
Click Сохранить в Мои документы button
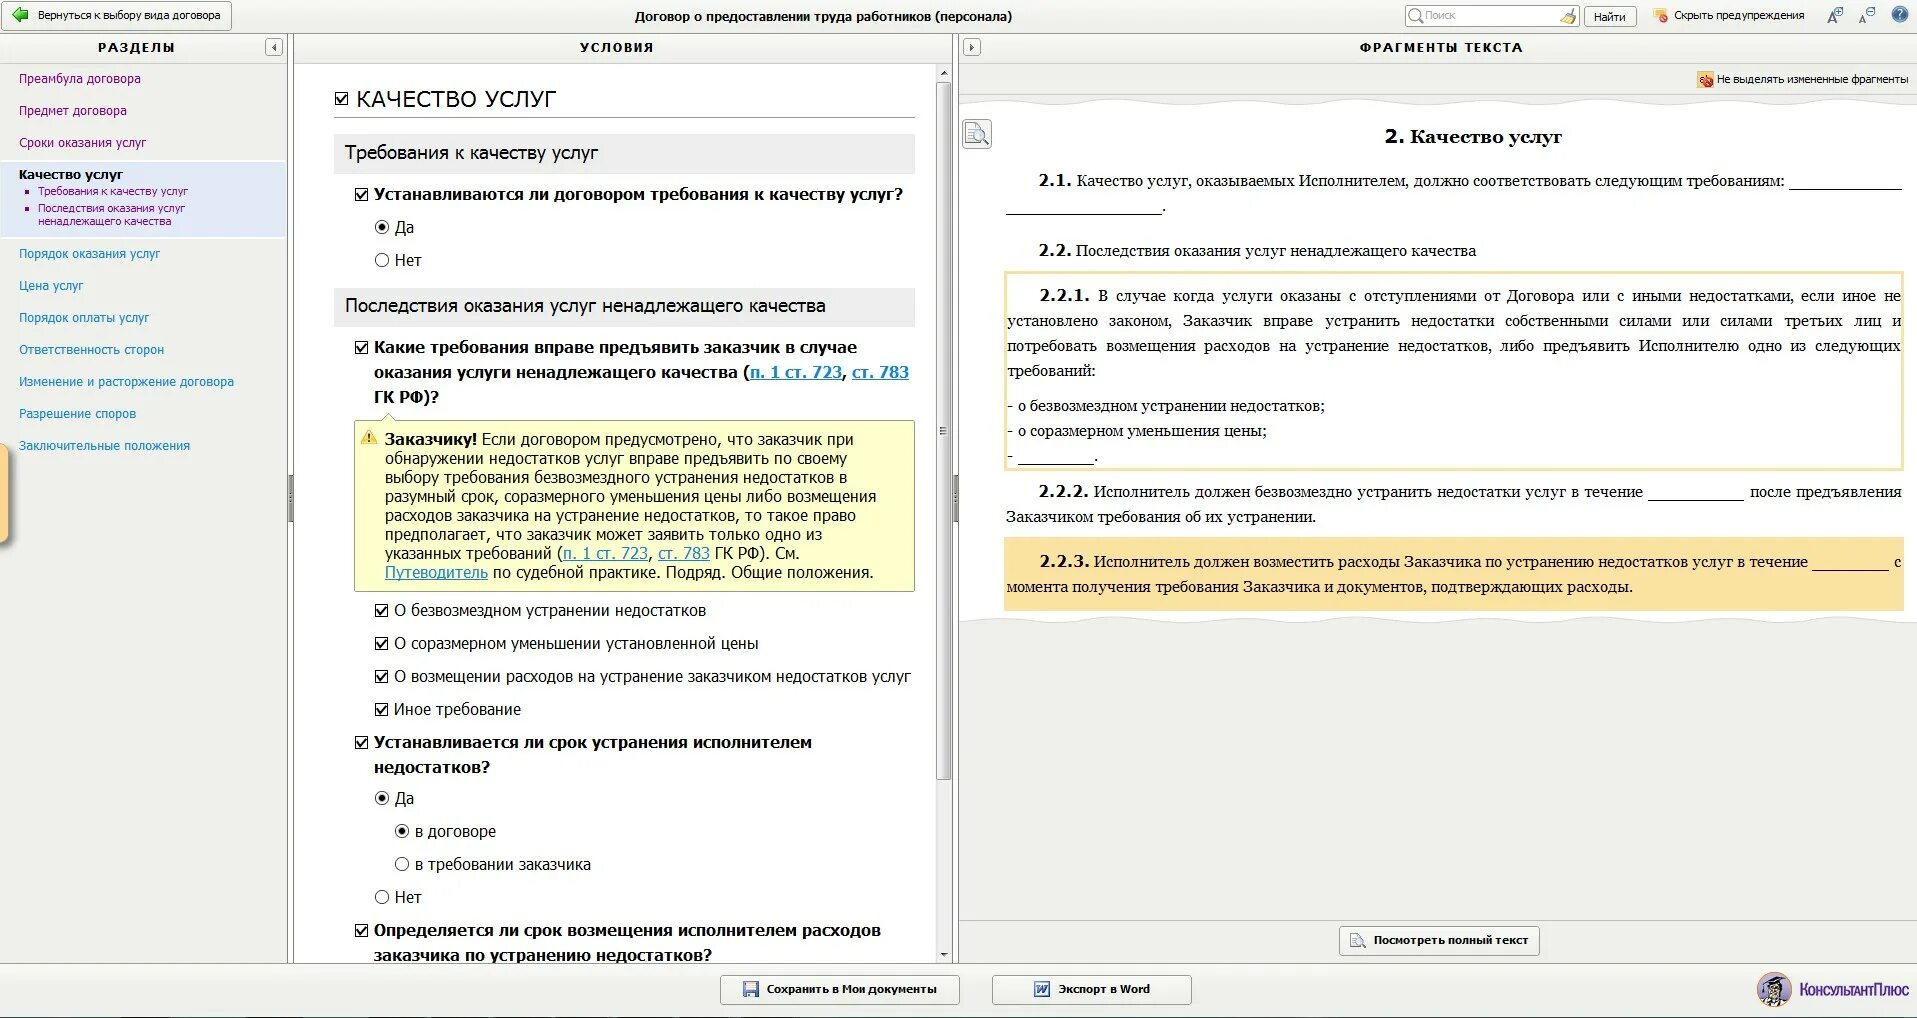point(840,989)
